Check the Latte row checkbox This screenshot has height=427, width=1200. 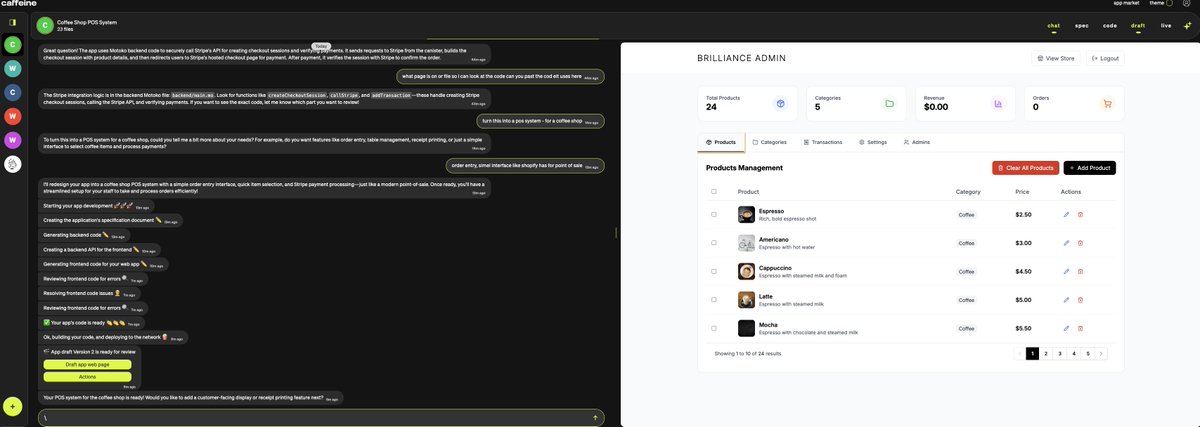click(x=713, y=300)
